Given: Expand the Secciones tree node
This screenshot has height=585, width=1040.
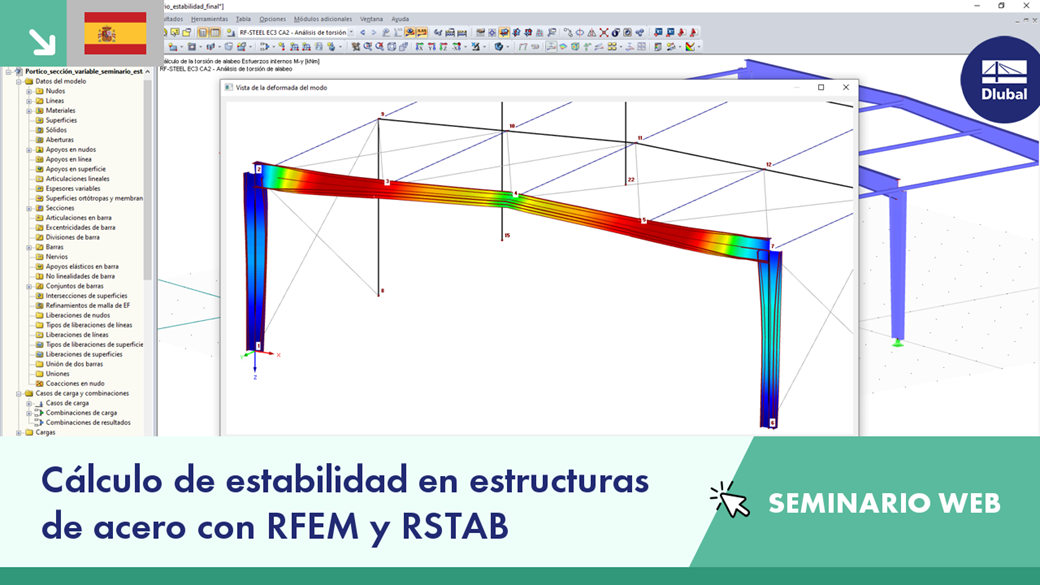Looking at the screenshot, I should (x=29, y=208).
